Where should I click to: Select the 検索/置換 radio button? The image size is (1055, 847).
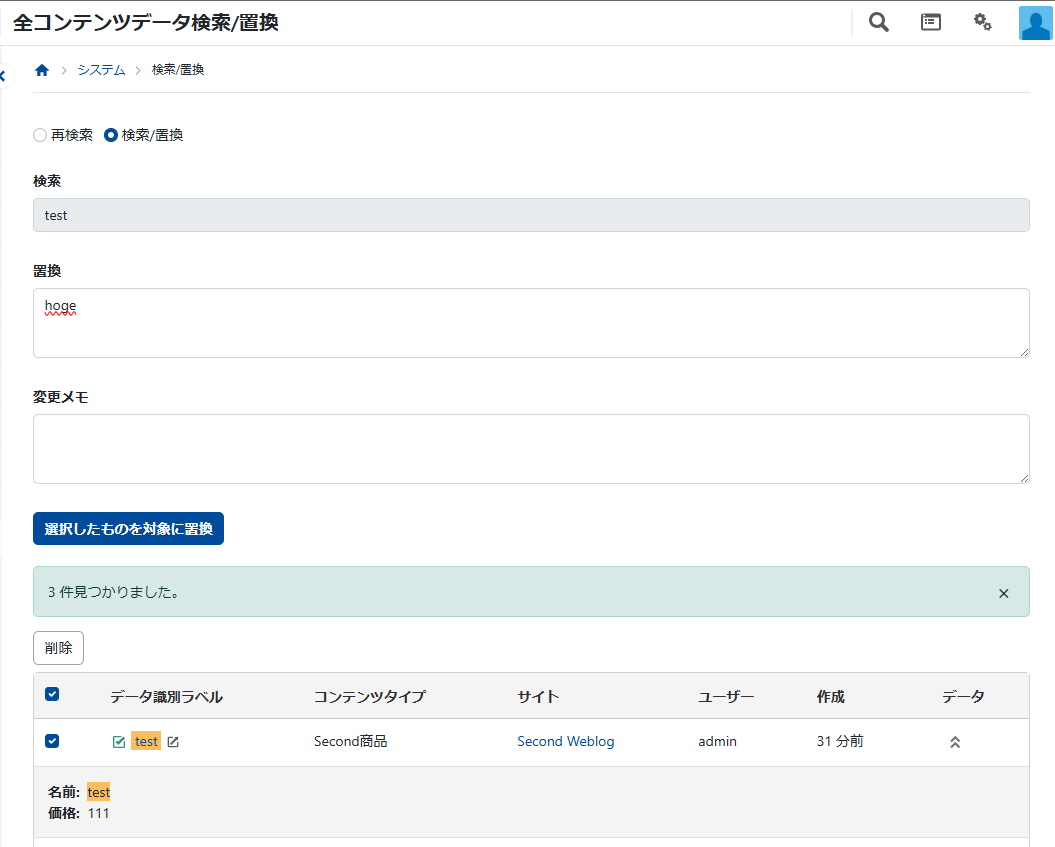coord(111,135)
